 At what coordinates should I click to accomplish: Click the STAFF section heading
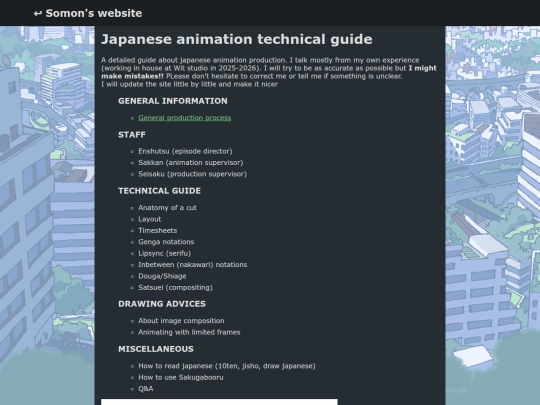(132, 135)
